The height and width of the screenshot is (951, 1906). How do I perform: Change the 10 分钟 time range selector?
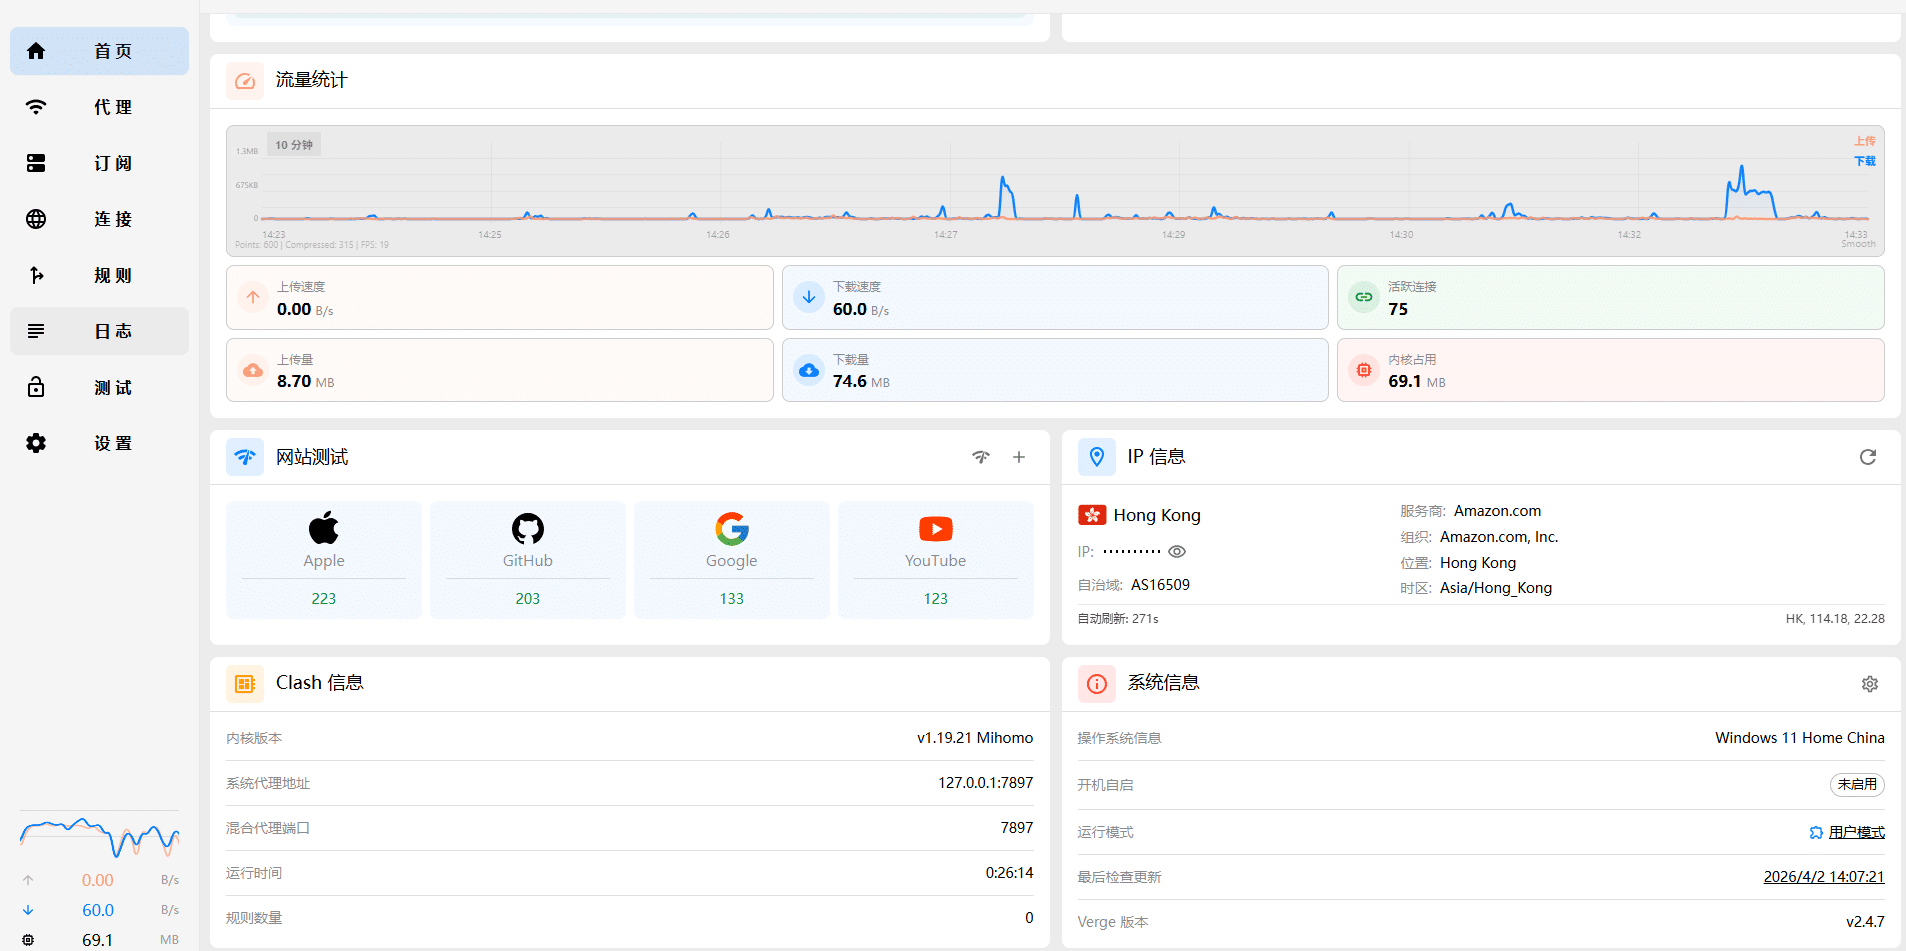[294, 145]
